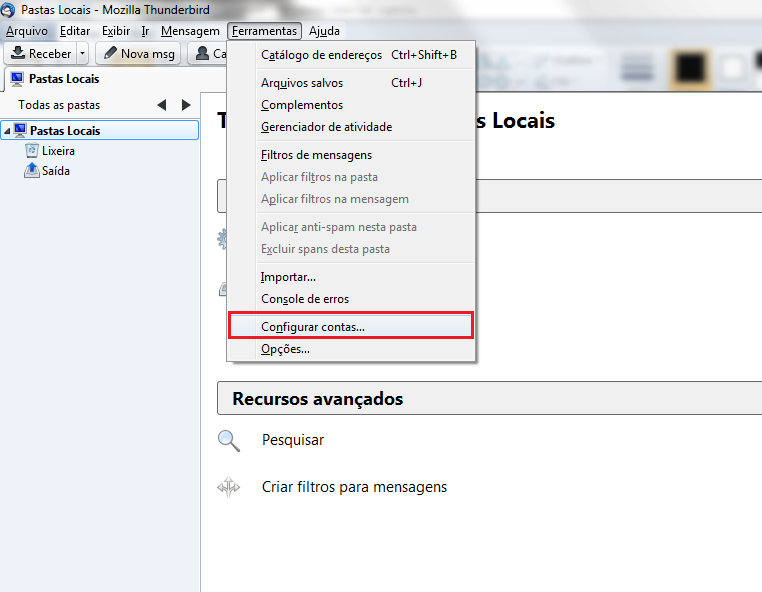Click Todas as pastas label

coord(59,105)
